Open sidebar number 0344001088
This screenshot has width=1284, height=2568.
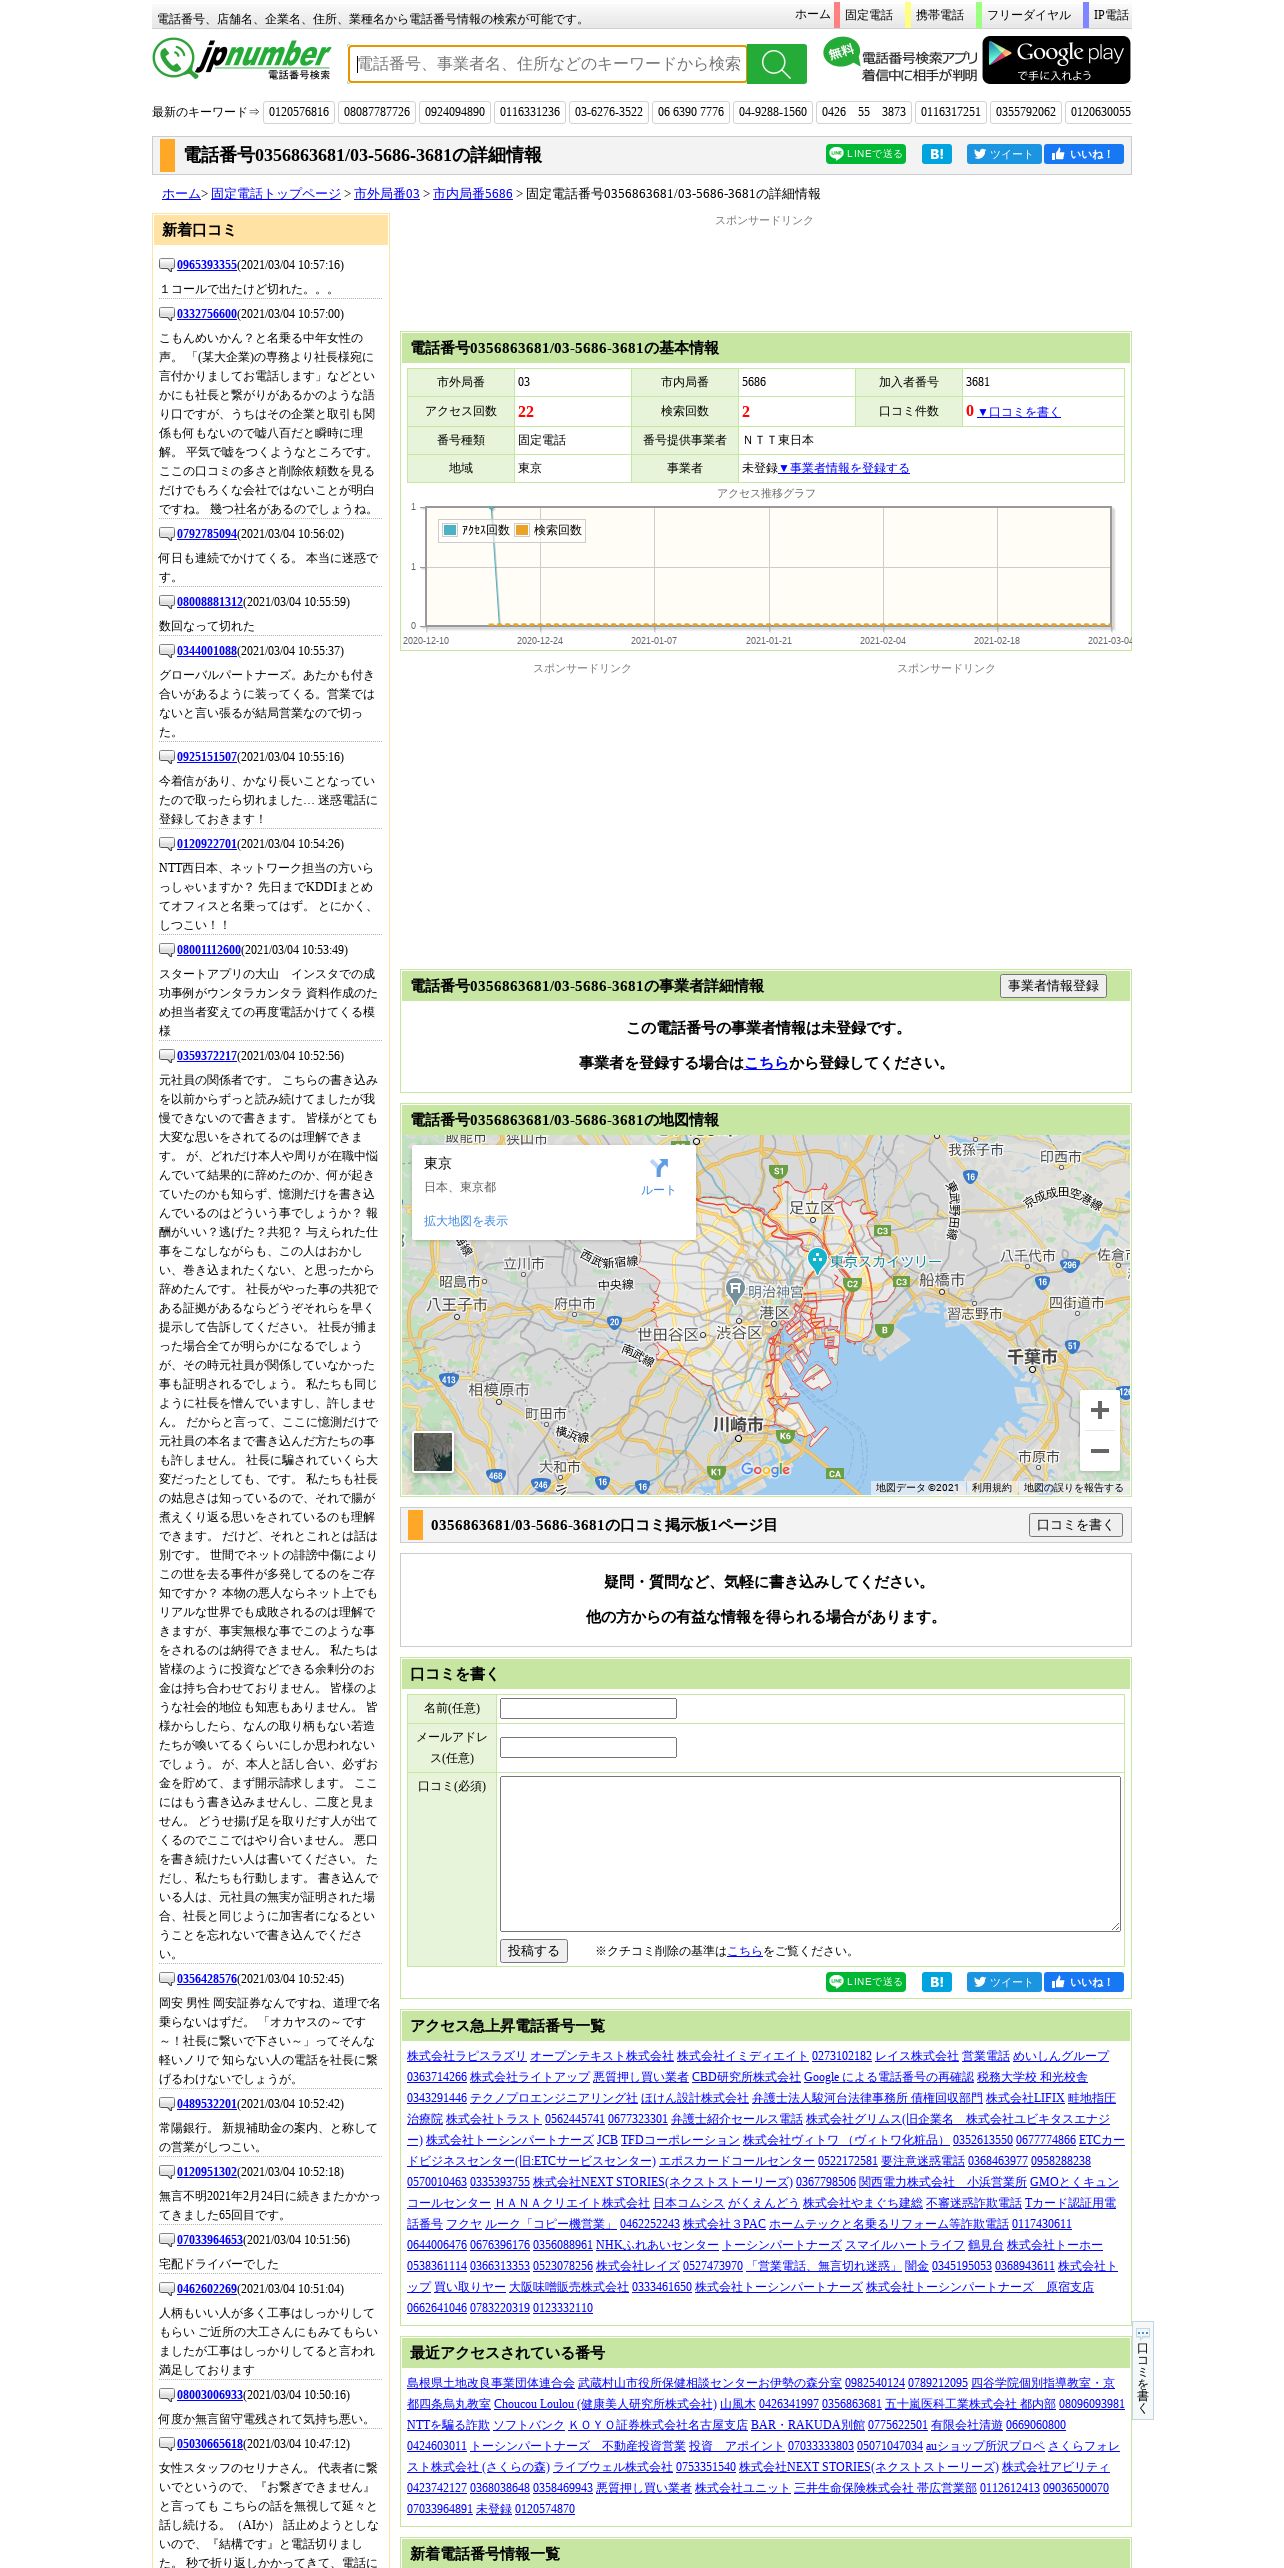[207, 651]
